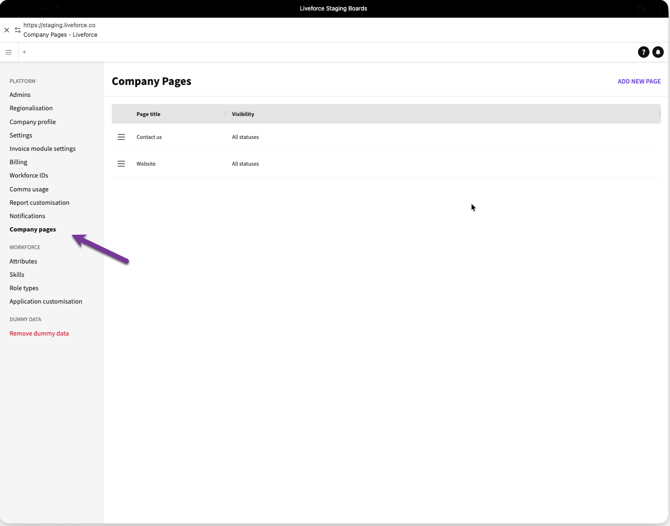This screenshot has width=670, height=526.
Task: Open the help question mark icon
Action: 643,52
